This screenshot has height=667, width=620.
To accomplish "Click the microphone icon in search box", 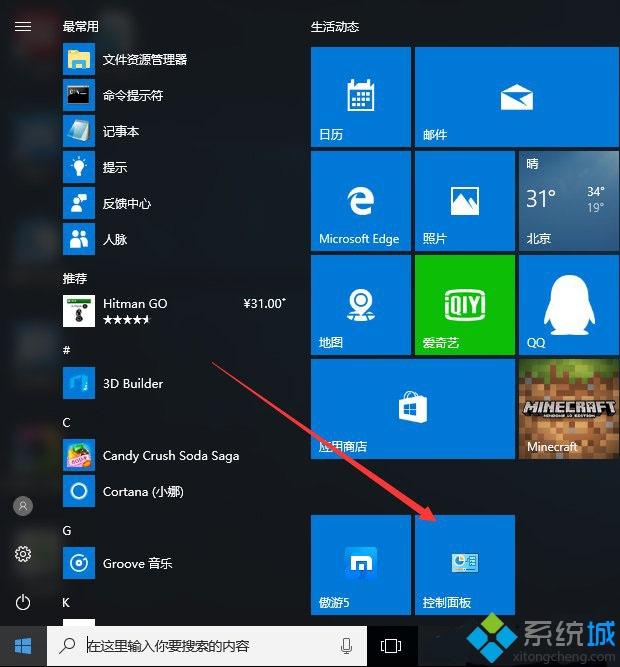I will (347, 646).
